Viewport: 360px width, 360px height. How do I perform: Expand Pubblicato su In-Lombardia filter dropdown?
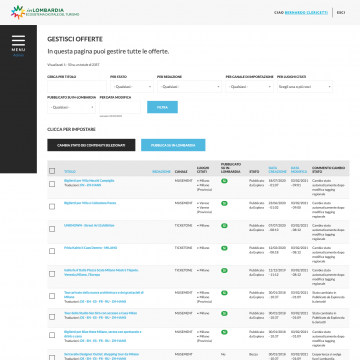pos(71,107)
